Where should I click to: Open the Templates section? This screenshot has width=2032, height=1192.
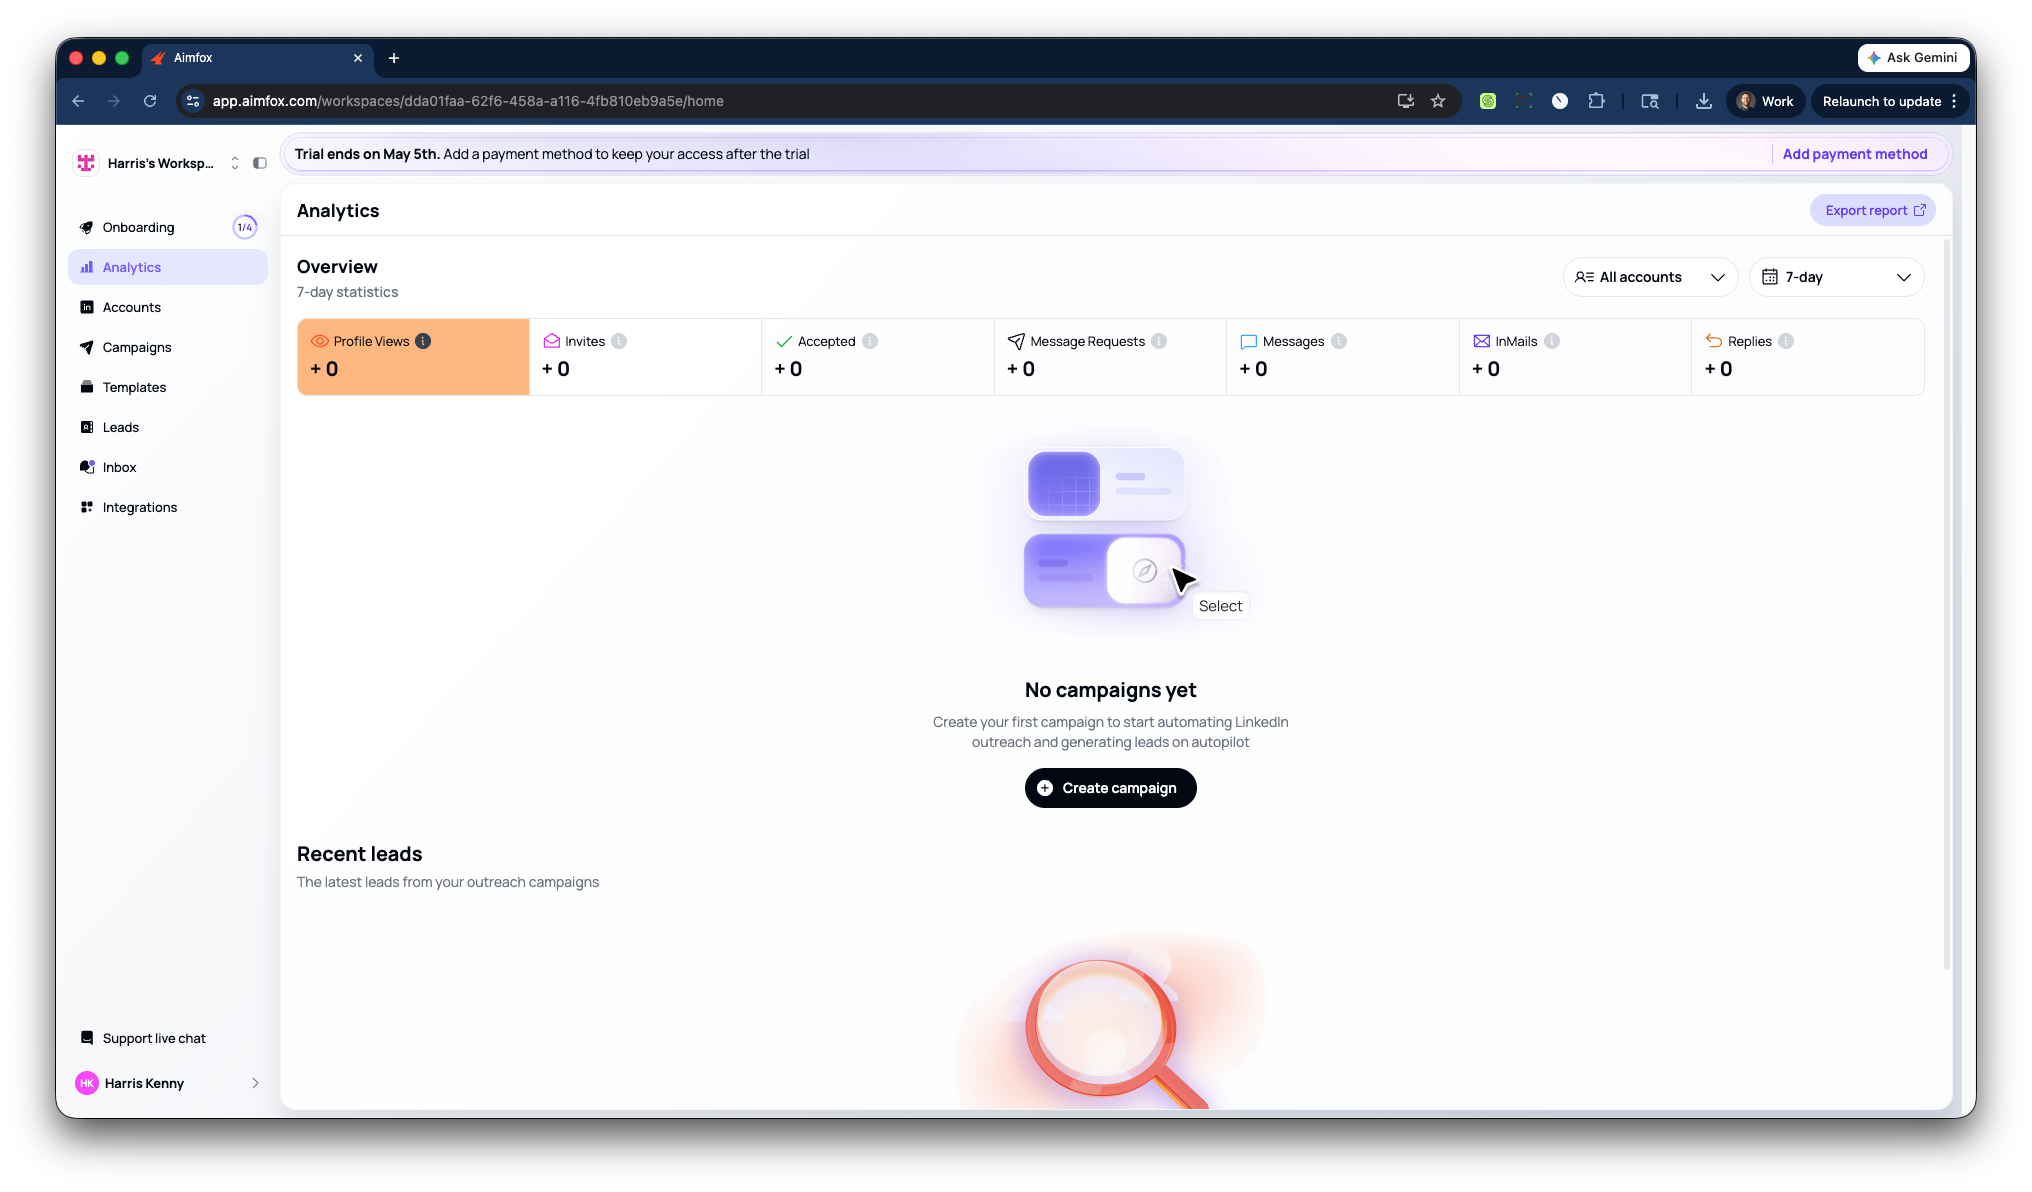point(134,387)
